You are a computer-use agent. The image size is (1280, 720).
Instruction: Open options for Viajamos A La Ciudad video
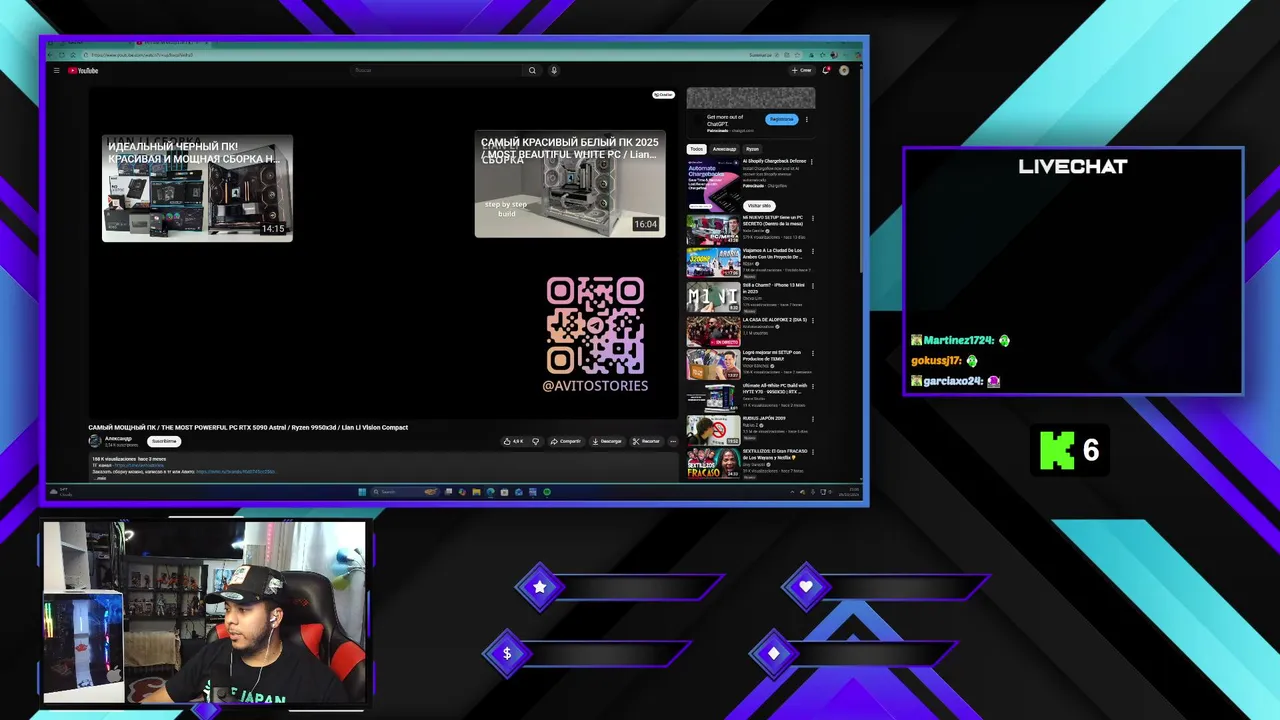click(812, 251)
